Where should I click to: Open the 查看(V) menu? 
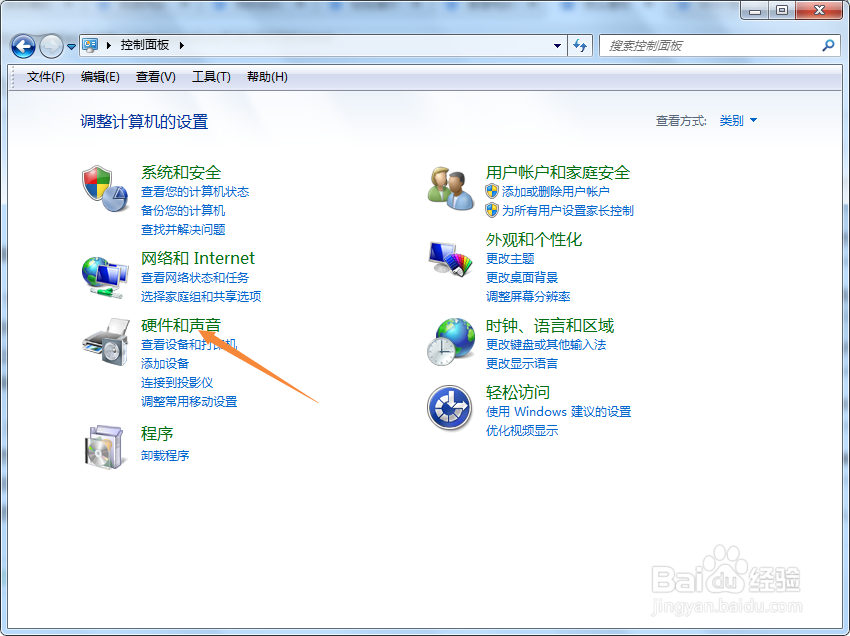coord(154,77)
